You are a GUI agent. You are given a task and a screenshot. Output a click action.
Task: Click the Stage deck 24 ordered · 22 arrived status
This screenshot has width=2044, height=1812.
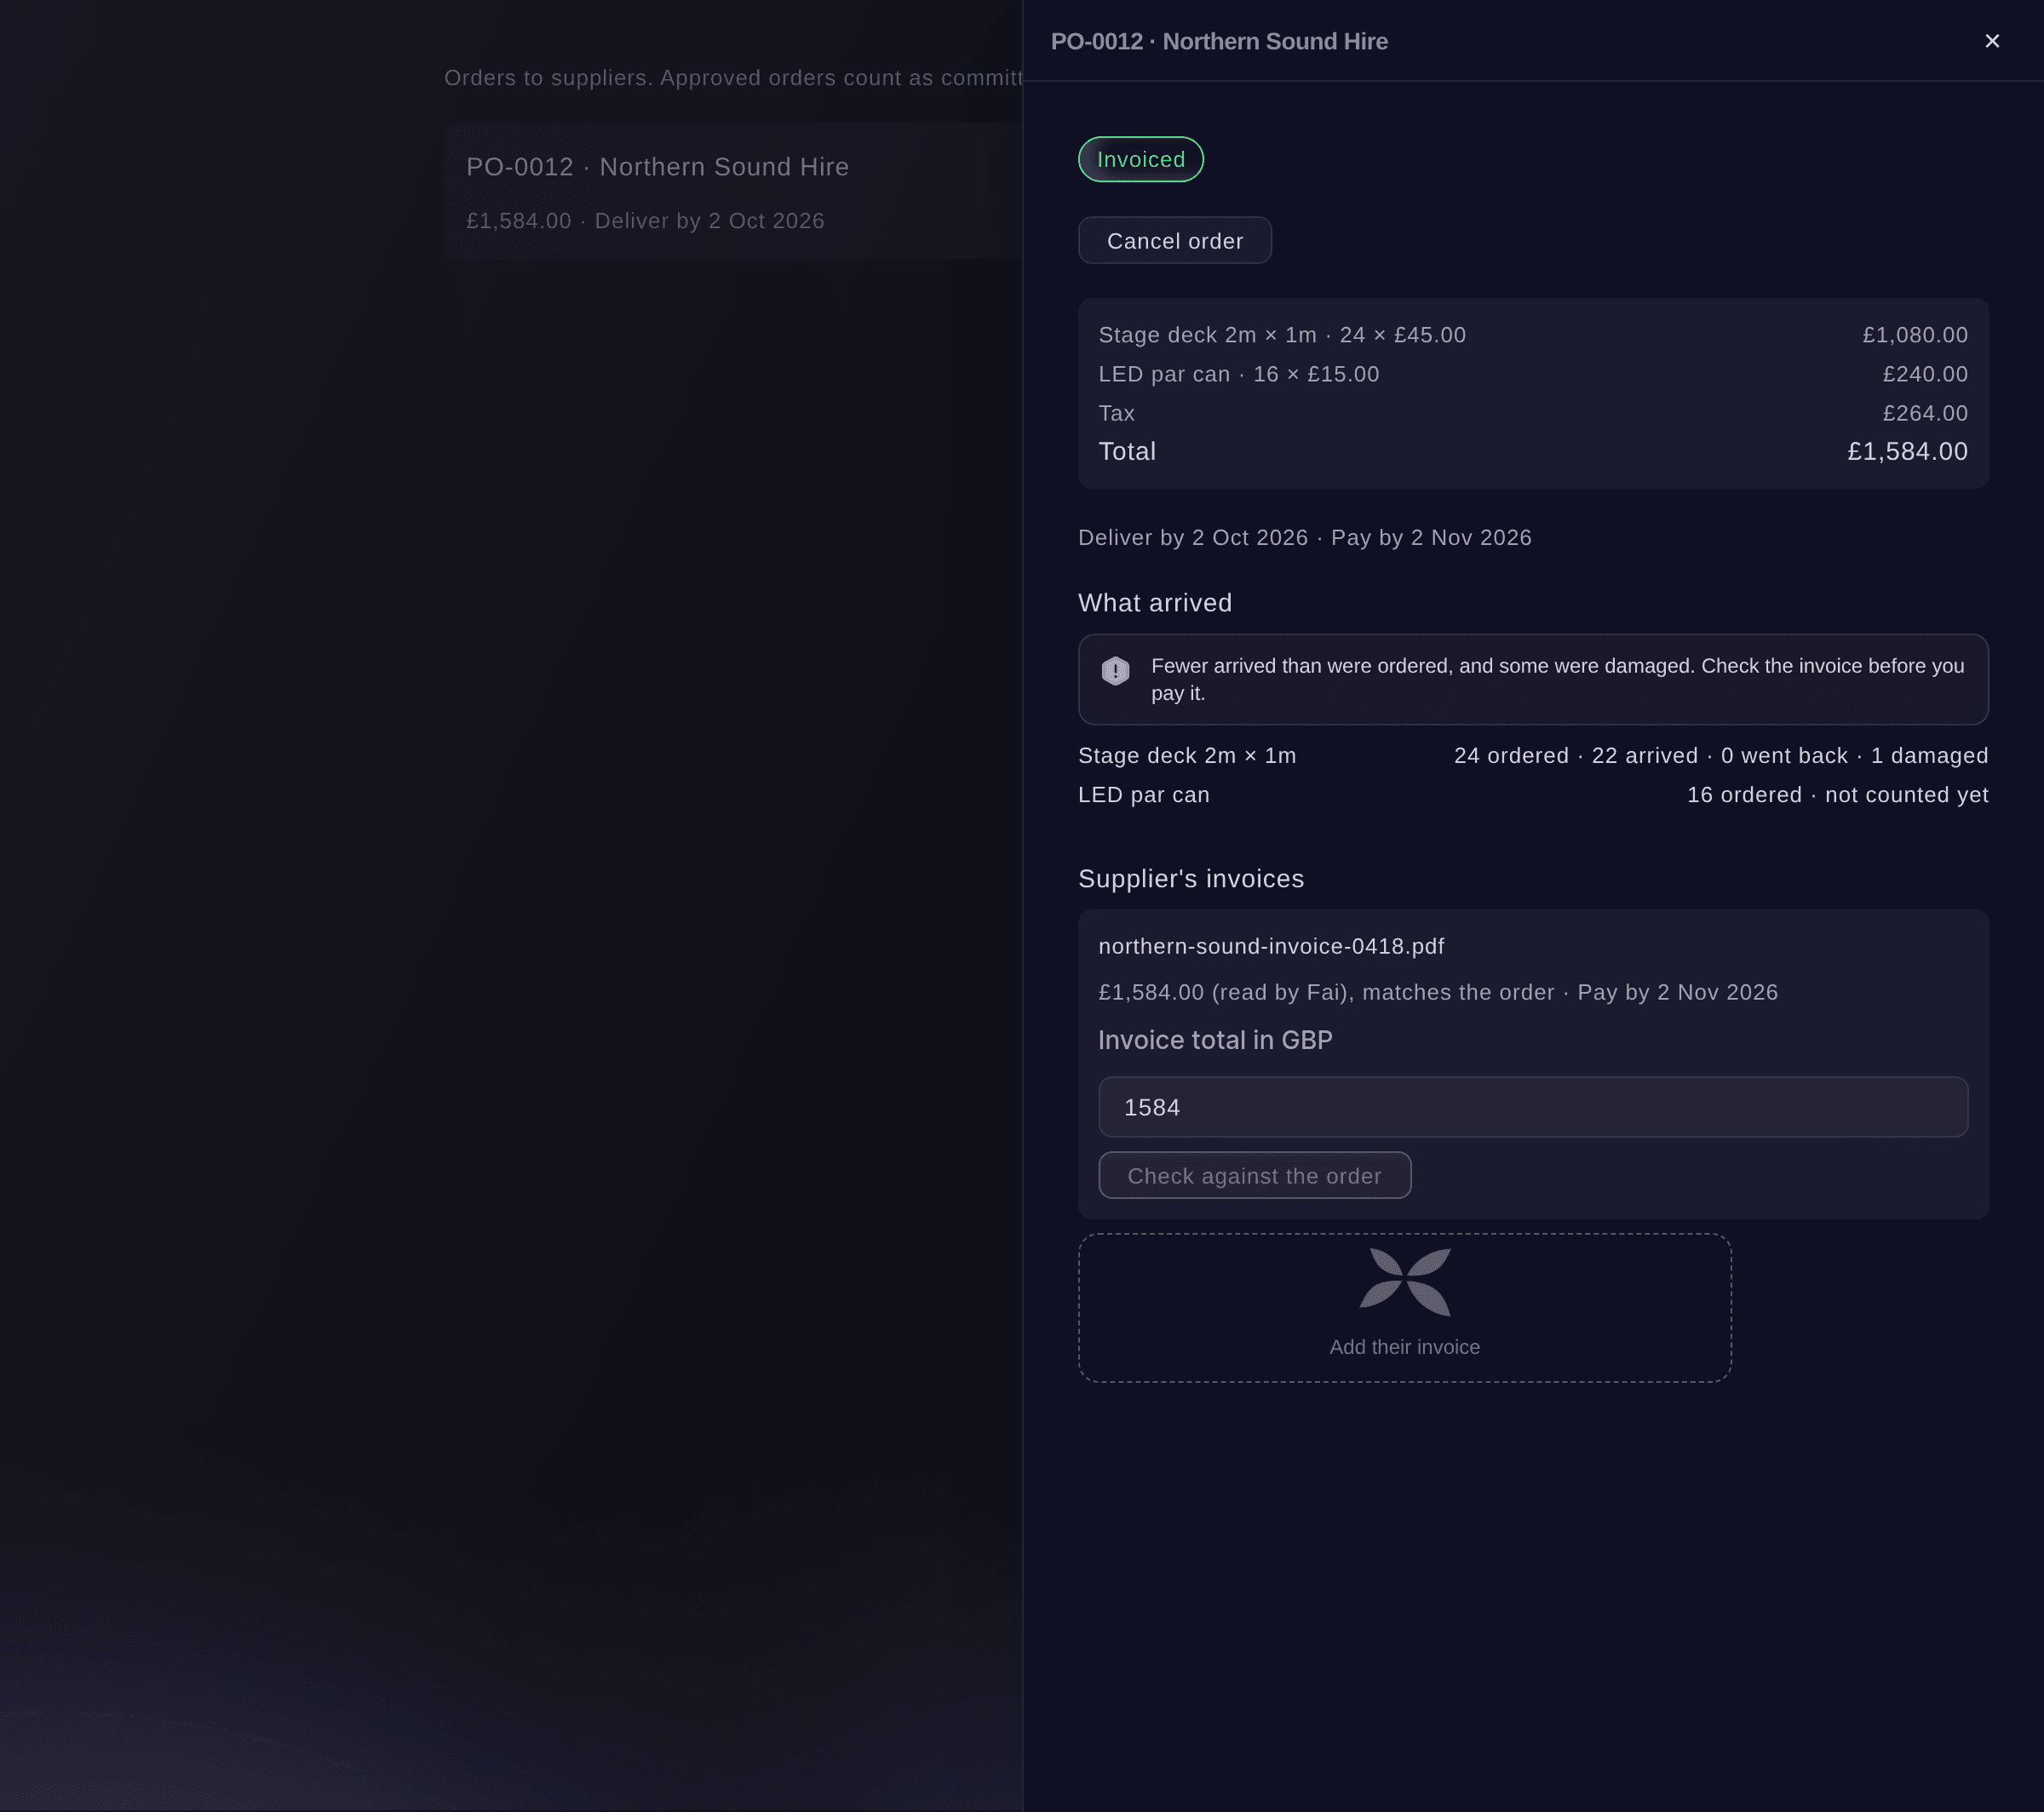[x=1721, y=756]
